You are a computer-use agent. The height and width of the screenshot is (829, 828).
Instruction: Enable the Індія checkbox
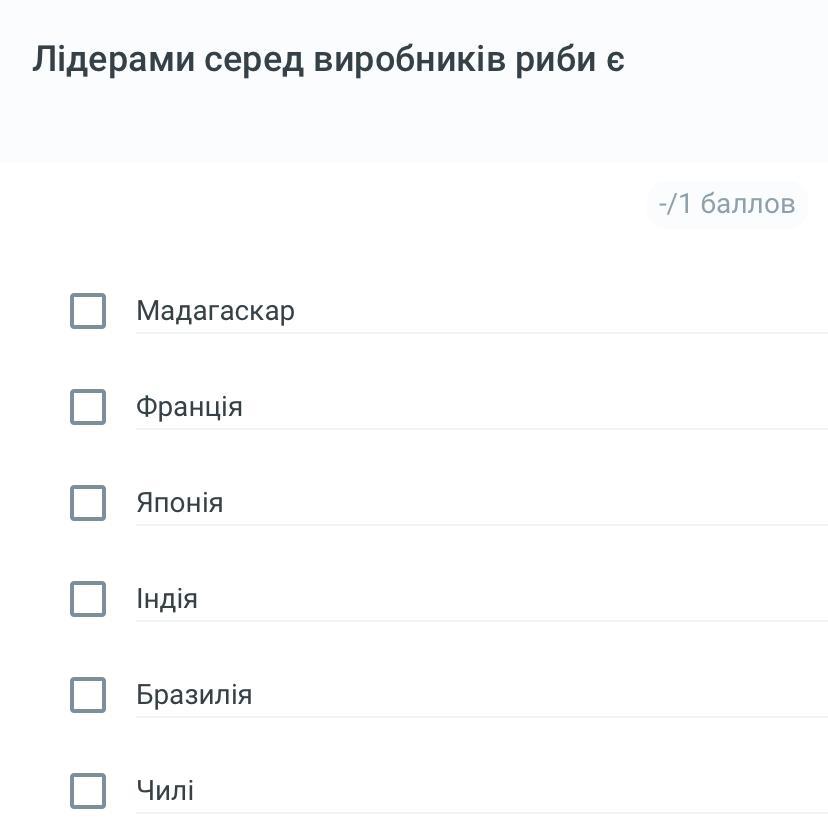(x=88, y=599)
